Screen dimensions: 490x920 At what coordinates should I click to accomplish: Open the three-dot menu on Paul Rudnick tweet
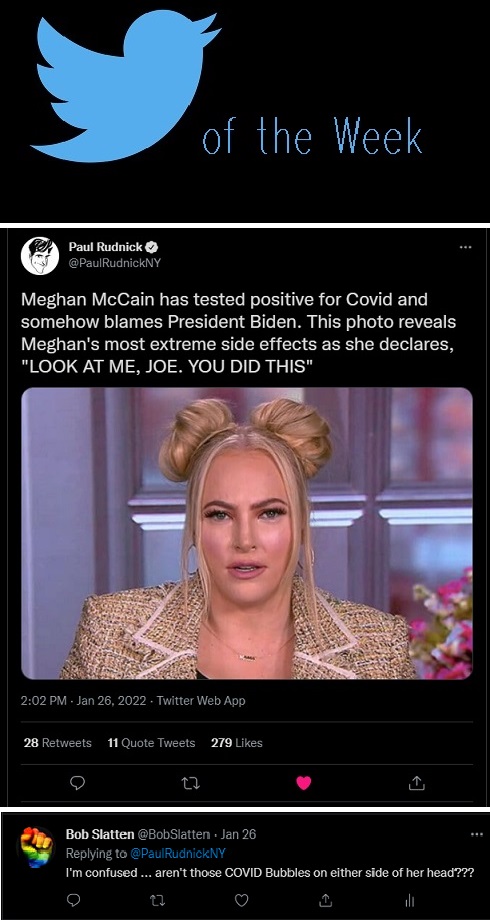465,248
